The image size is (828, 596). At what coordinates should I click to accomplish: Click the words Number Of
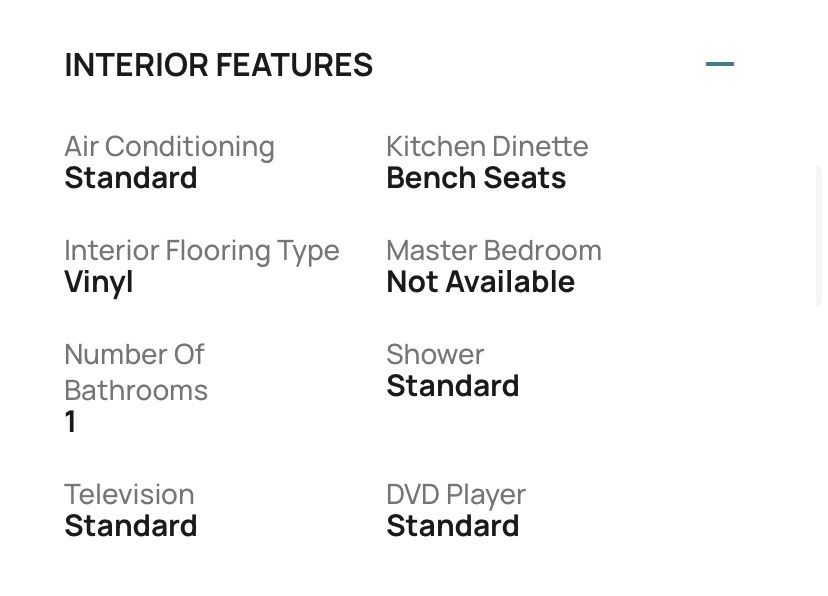click(134, 354)
